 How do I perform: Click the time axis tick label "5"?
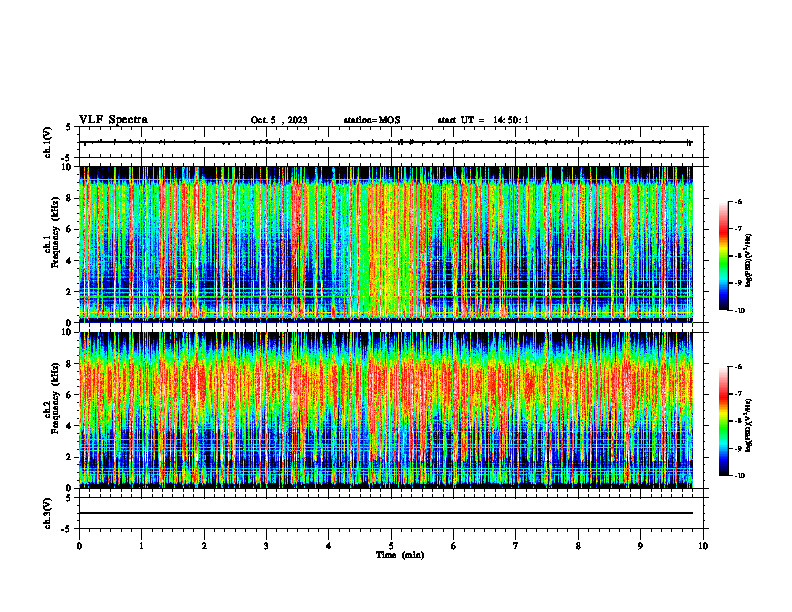[391, 546]
